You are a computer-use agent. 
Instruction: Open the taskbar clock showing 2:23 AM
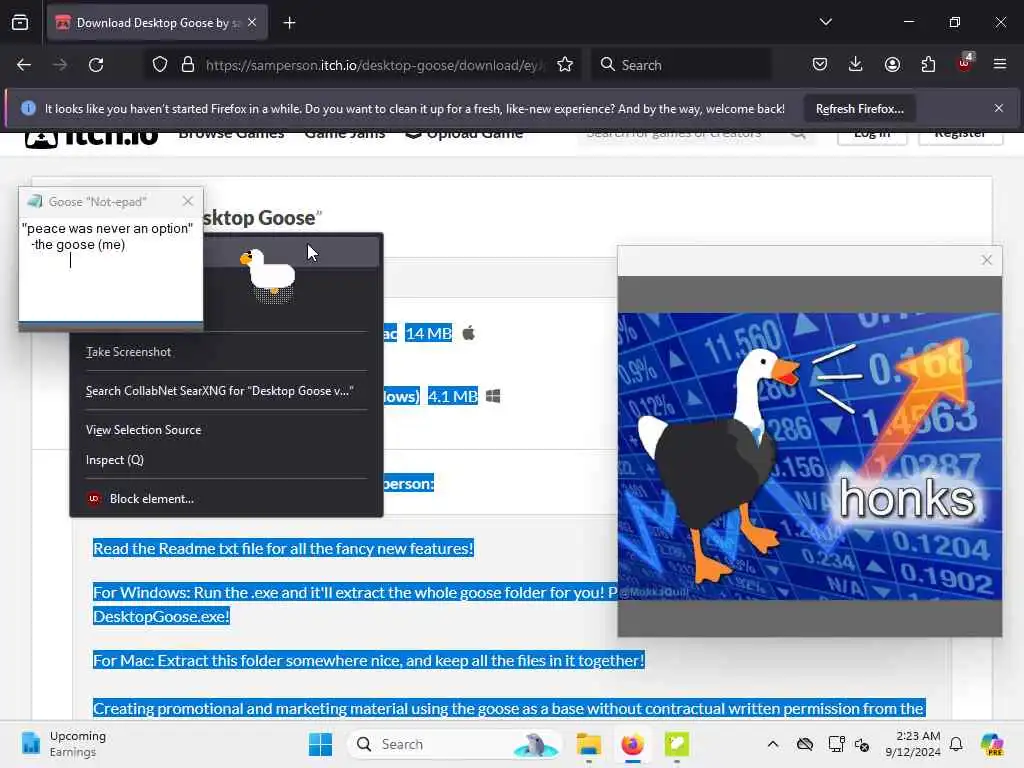point(912,744)
